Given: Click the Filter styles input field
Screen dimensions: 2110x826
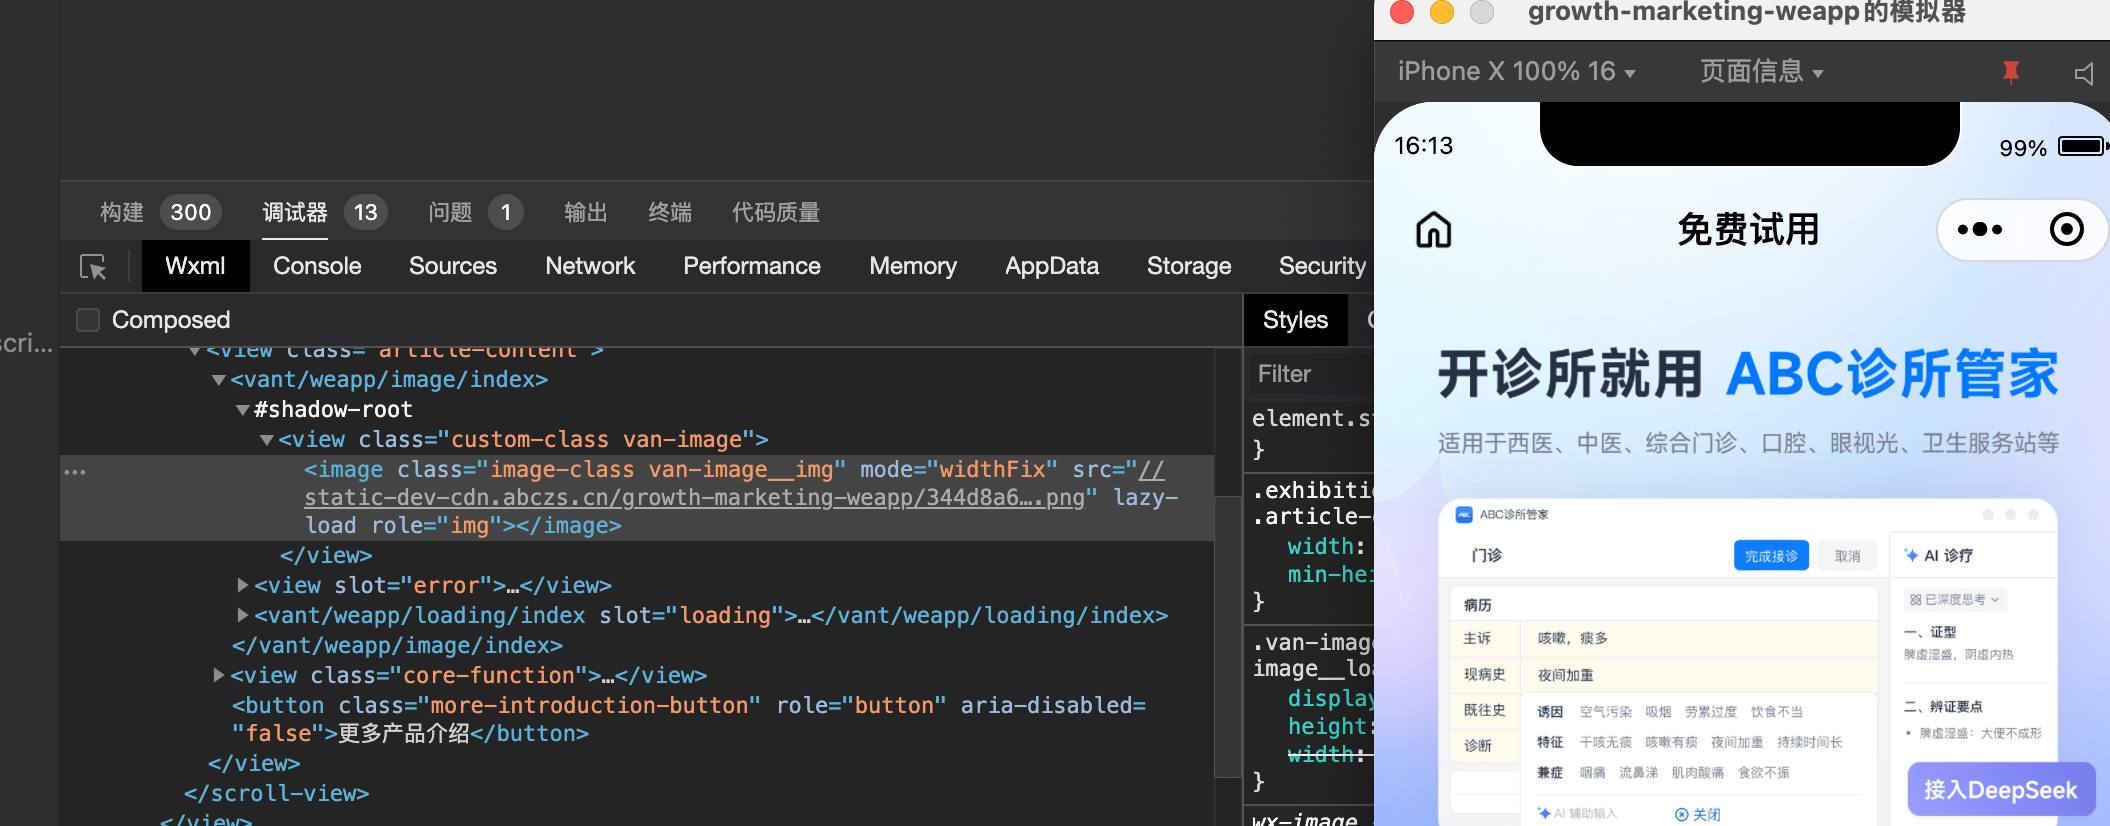Looking at the screenshot, I should pyautogui.click(x=1312, y=374).
